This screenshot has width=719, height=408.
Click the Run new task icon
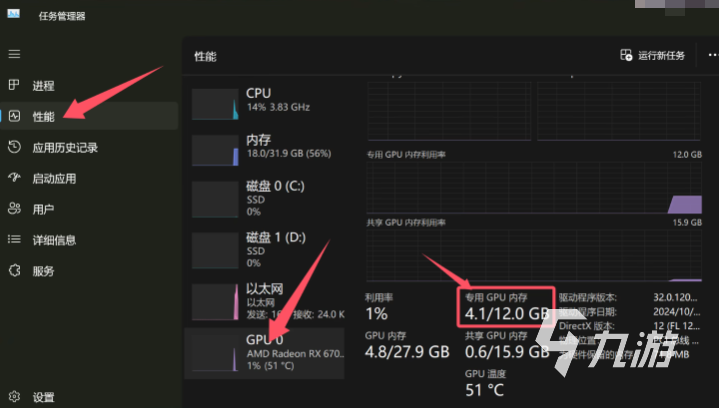(626, 55)
